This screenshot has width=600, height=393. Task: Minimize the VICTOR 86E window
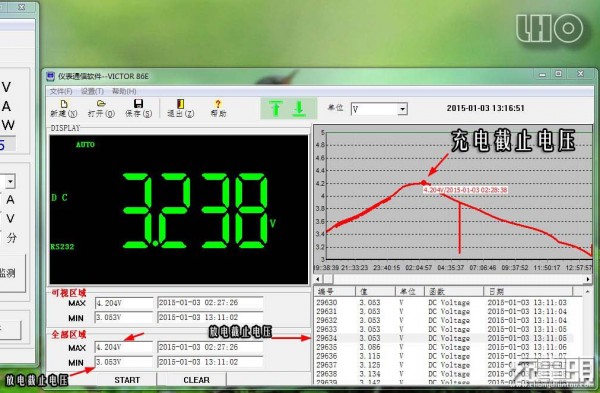pyautogui.click(x=542, y=74)
